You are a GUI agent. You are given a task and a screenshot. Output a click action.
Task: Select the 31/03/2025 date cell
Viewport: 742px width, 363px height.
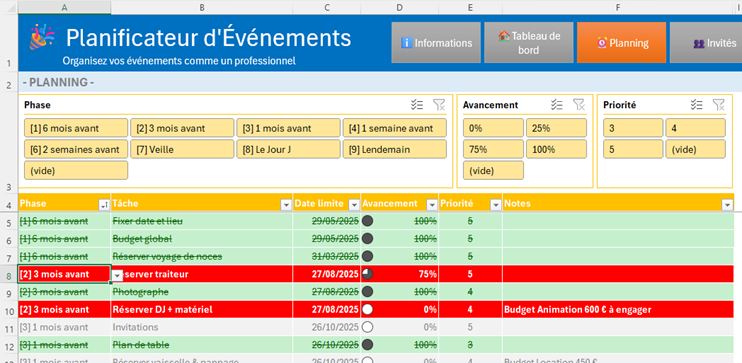pyautogui.click(x=327, y=256)
